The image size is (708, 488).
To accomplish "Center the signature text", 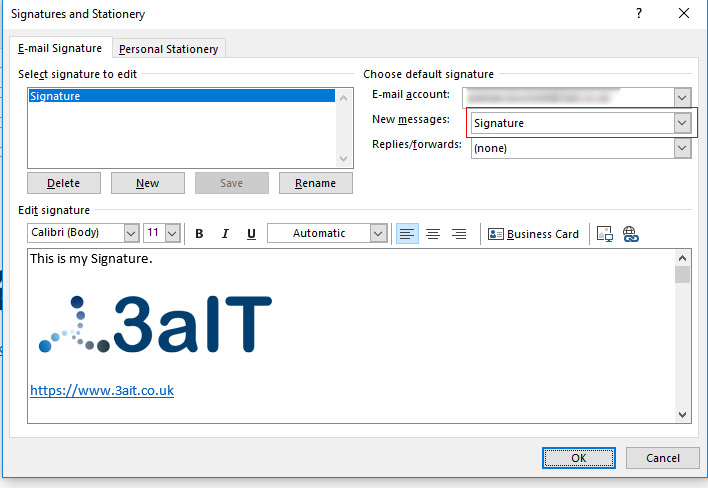I will point(433,233).
